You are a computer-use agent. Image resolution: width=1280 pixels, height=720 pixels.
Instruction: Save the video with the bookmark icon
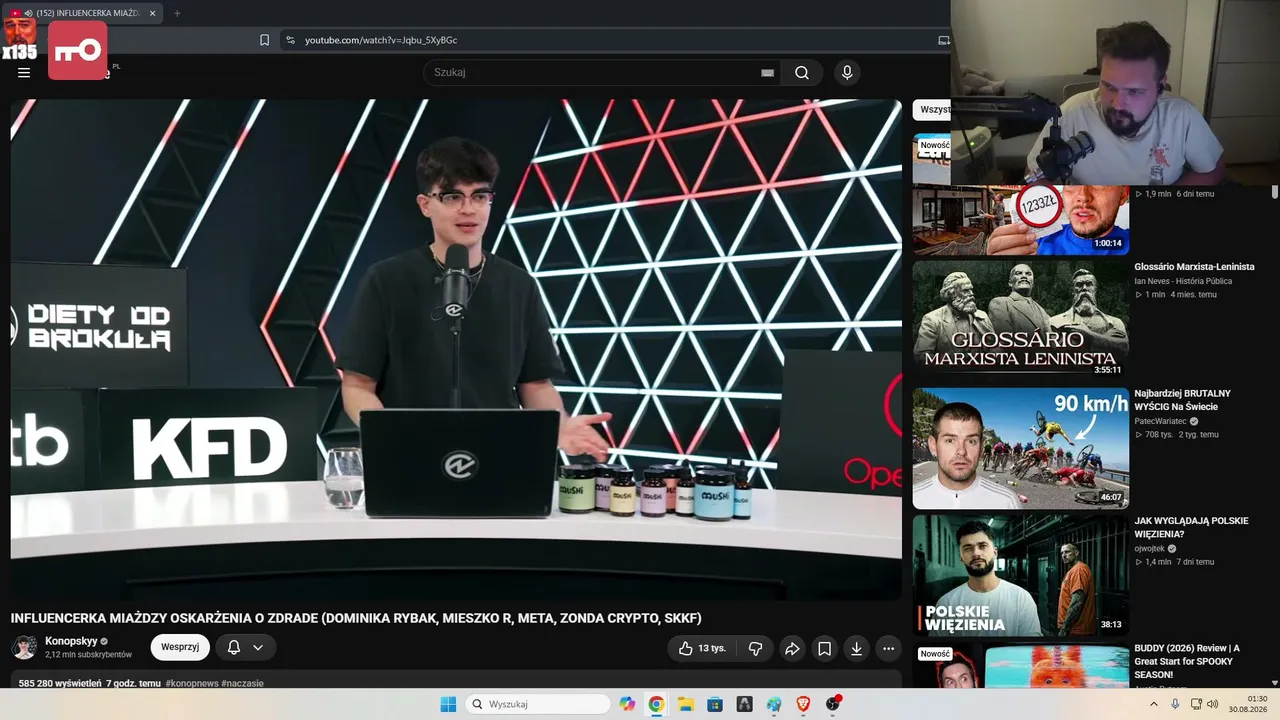(x=824, y=648)
